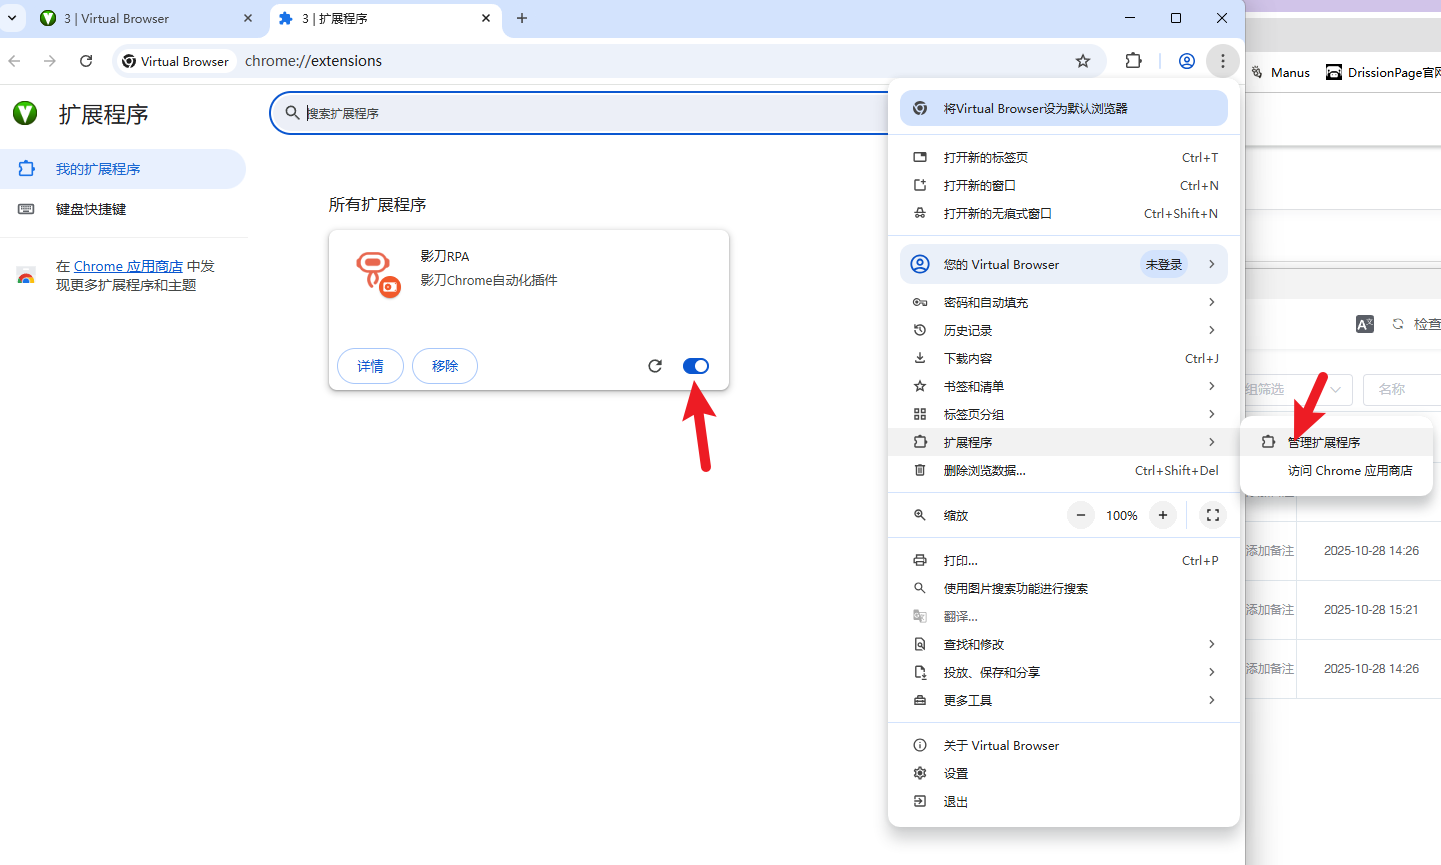Select 管理扩展程序 in the submenu
The height and width of the screenshot is (865, 1441).
pyautogui.click(x=1337, y=442)
